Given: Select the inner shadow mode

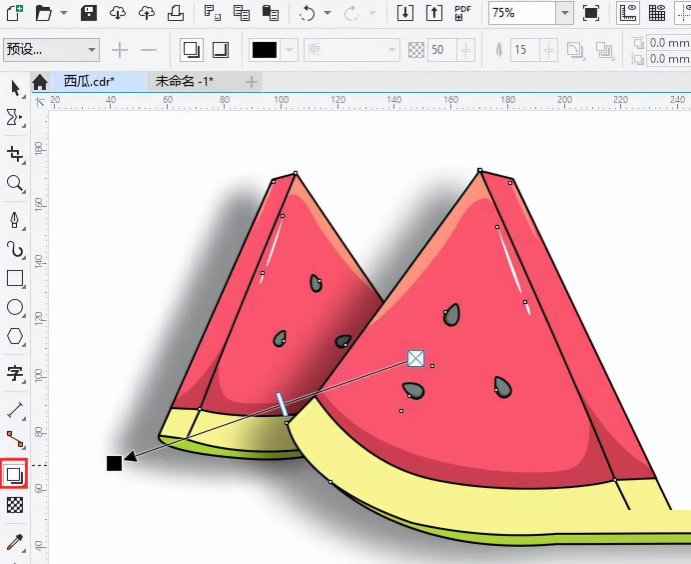Looking at the screenshot, I should [220, 50].
